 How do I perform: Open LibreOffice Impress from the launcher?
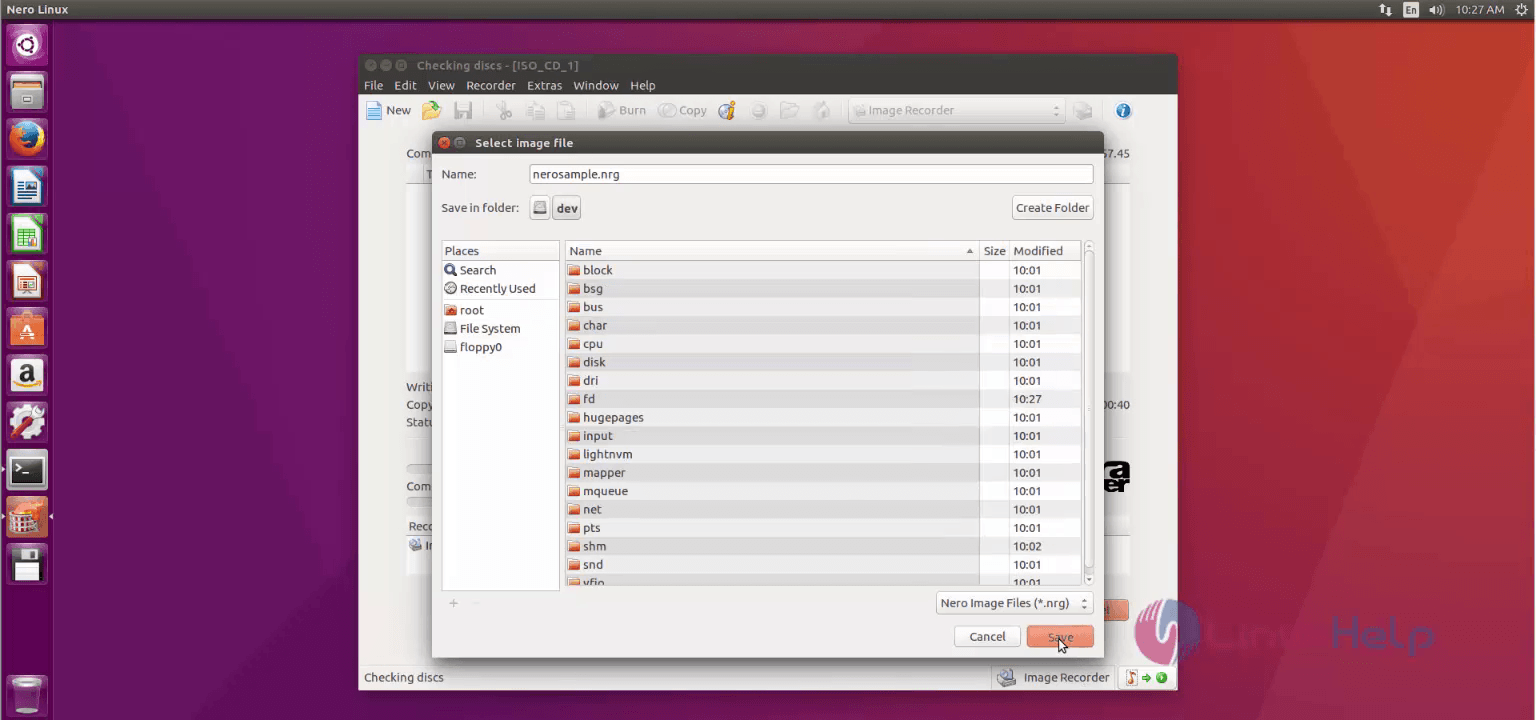(x=27, y=281)
